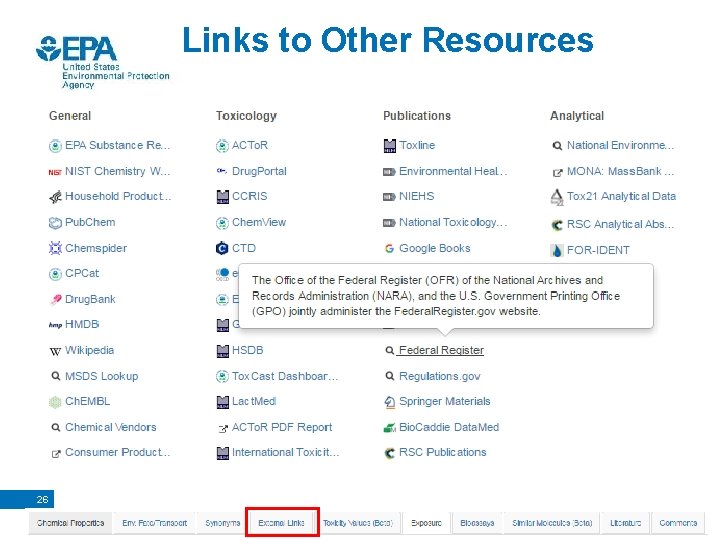Switch to Env. Fate/Transport tab
720x540 pixels.
pos(154,523)
